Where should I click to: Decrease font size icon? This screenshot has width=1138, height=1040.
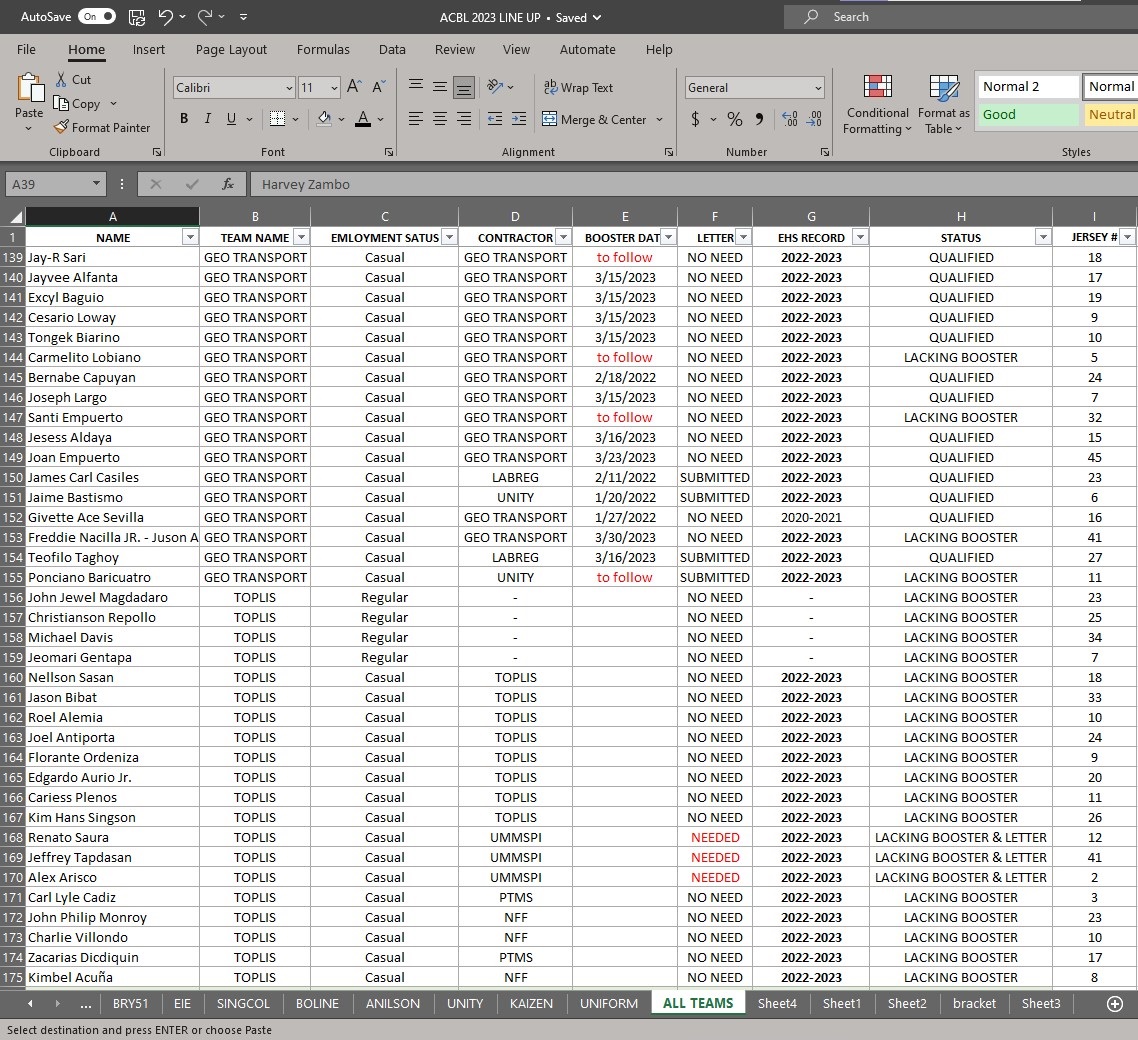click(x=379, y=87)
